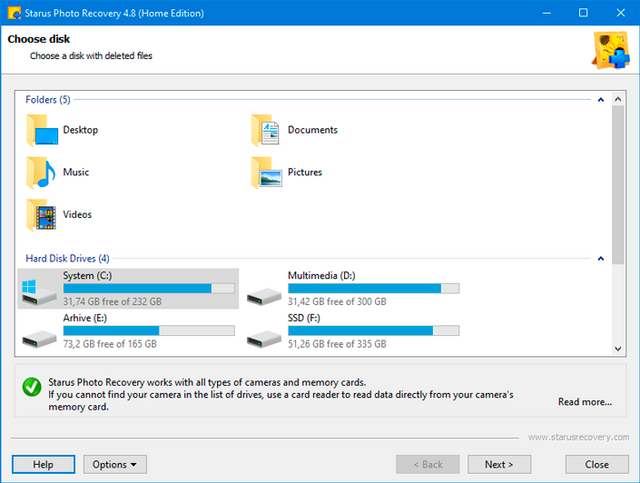The height and width of the screenshot is (483, 640).
Task: Click the green checkmark info icon
Action: tap(32, 387)
